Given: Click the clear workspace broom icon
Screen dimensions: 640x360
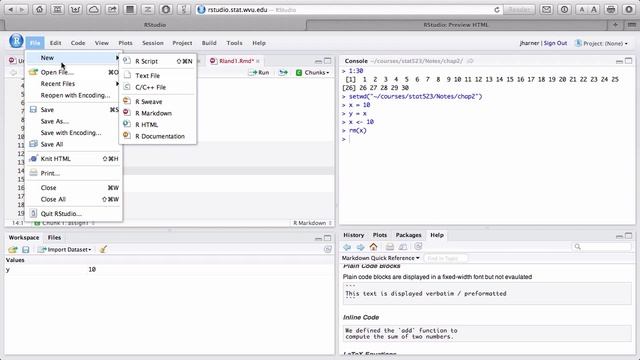Looking at the screenshot, I should (x=103, y=249).
